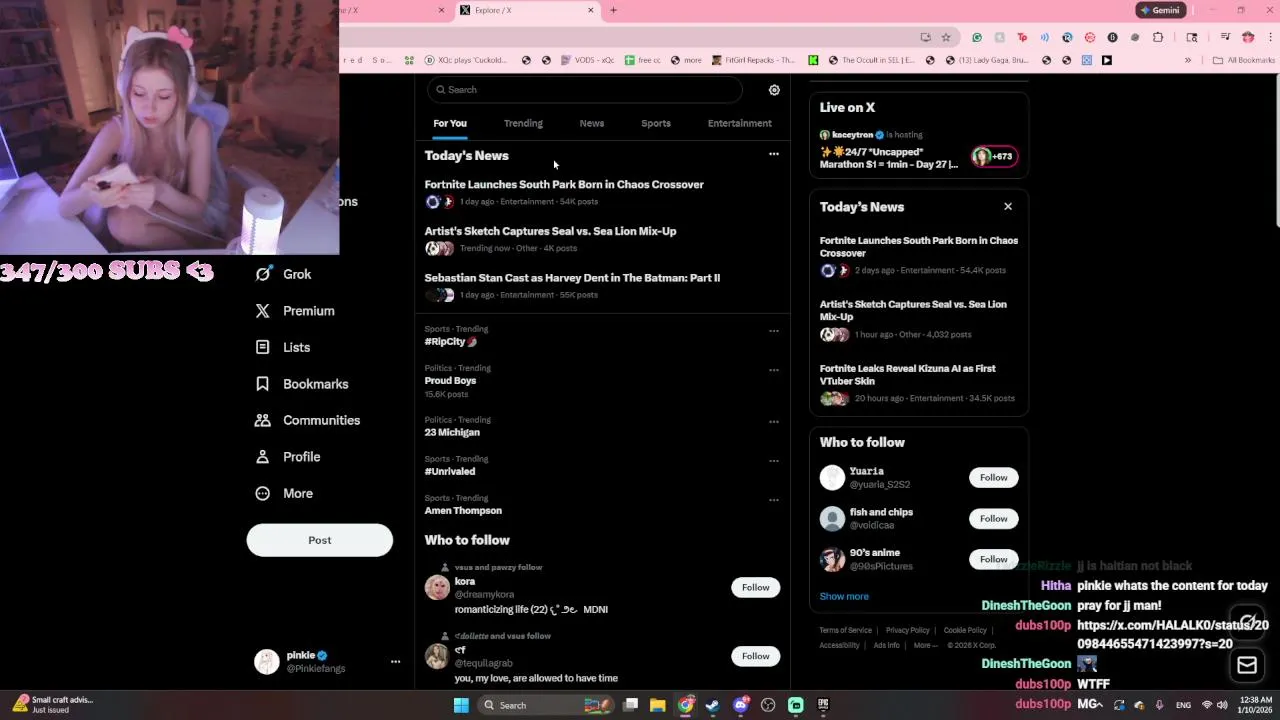The height and width of the screenshot is (720, 1280).
Task: Open clock showing 12:38 AM
Action: (x=1255, y=705)
